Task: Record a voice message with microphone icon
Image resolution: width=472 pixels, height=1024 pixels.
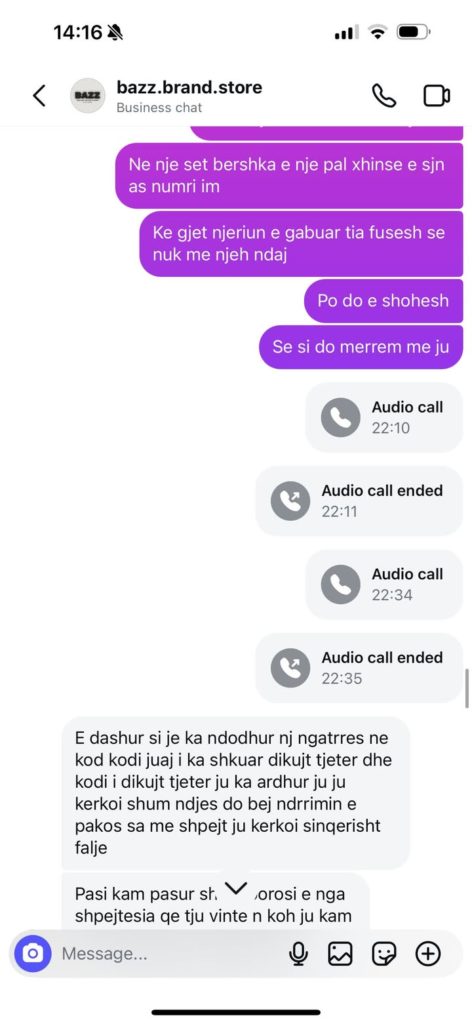Action: point(298,954)
